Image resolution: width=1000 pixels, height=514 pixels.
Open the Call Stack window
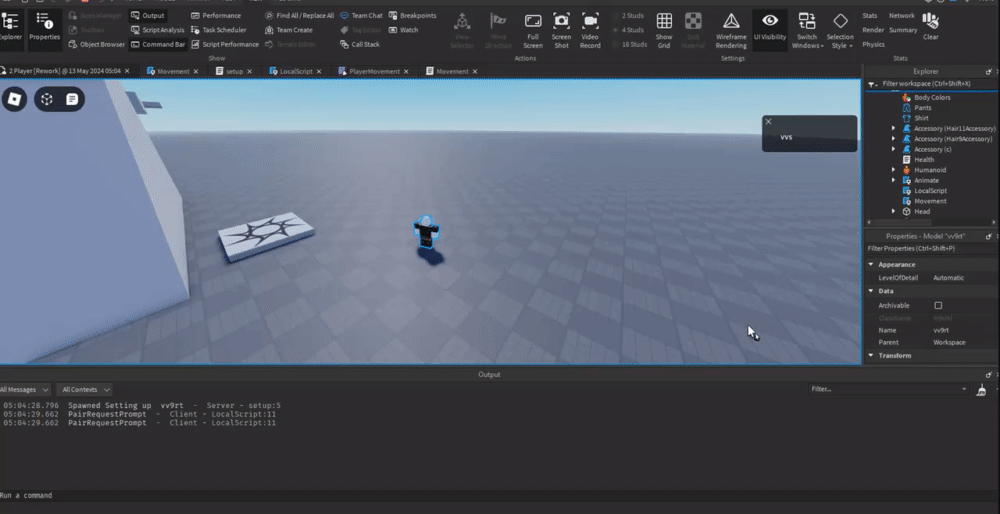point(360,45)
